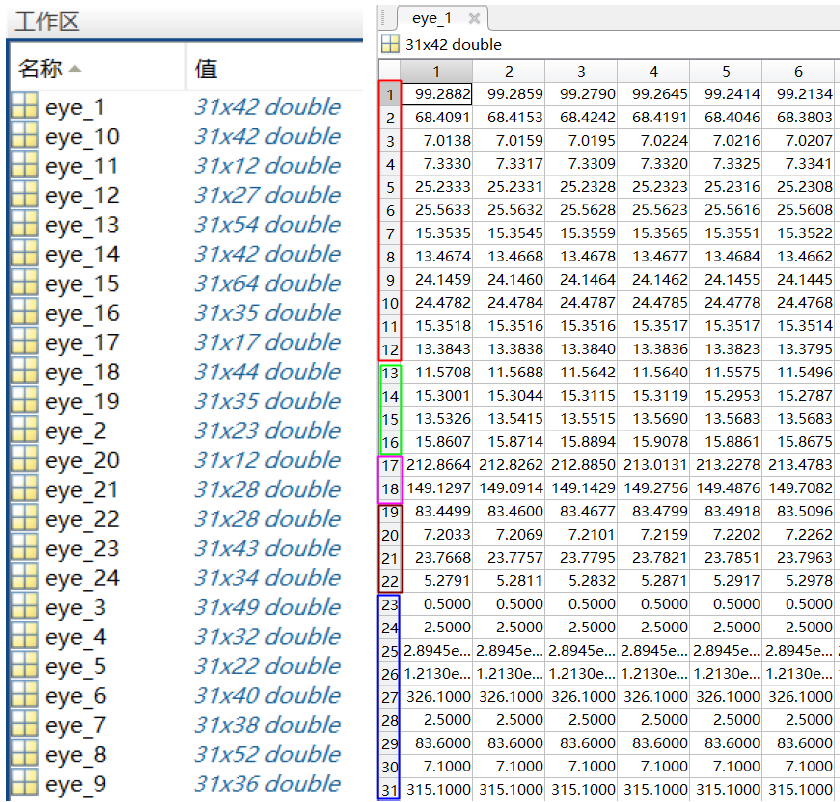The height and width of the screenshot is (802, 840).
Task: Click the eye_15 variable icon
Action: coord(25,282)
